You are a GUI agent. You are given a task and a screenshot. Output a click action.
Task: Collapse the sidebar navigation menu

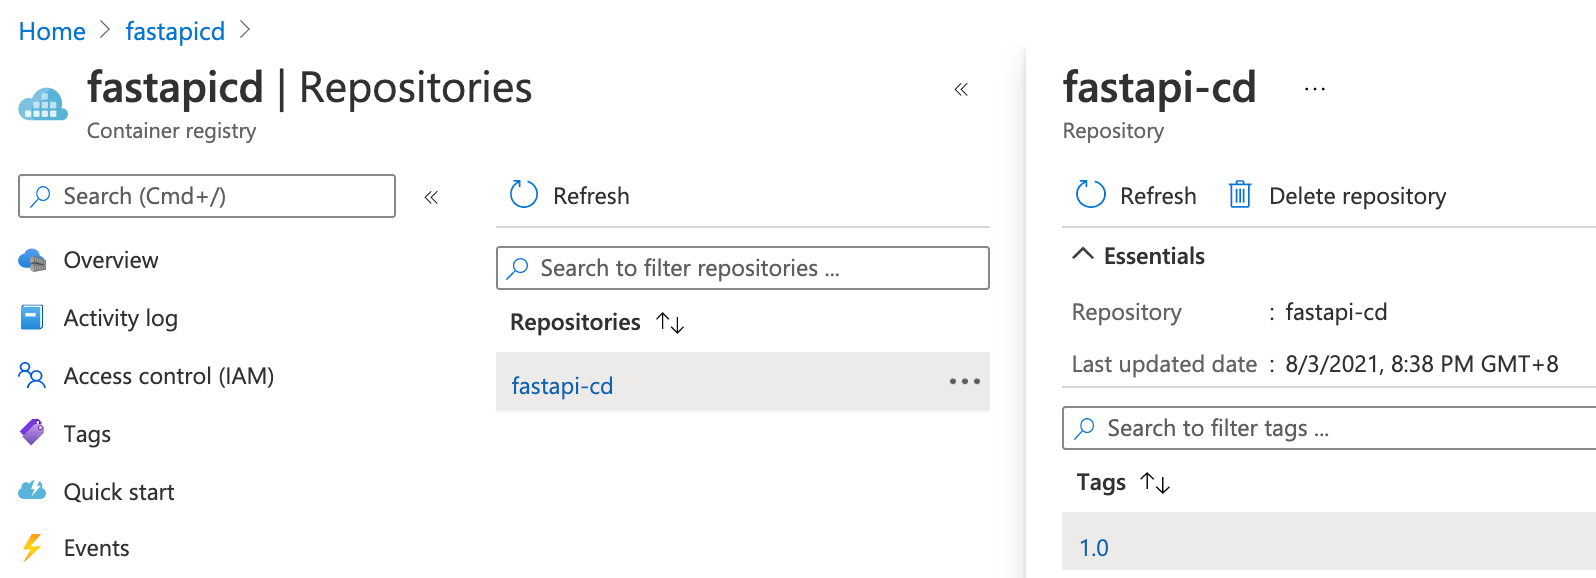(431, 197)
